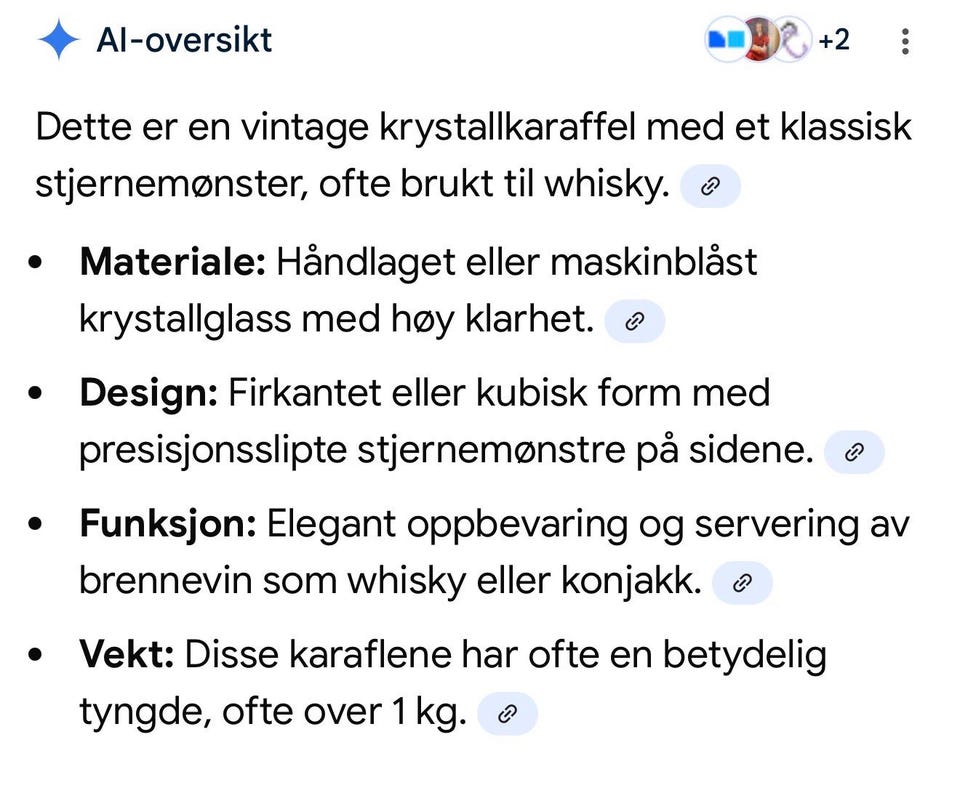Open source link after Design bullet
This screenshot has height=793, width=960.
[854, 452]
